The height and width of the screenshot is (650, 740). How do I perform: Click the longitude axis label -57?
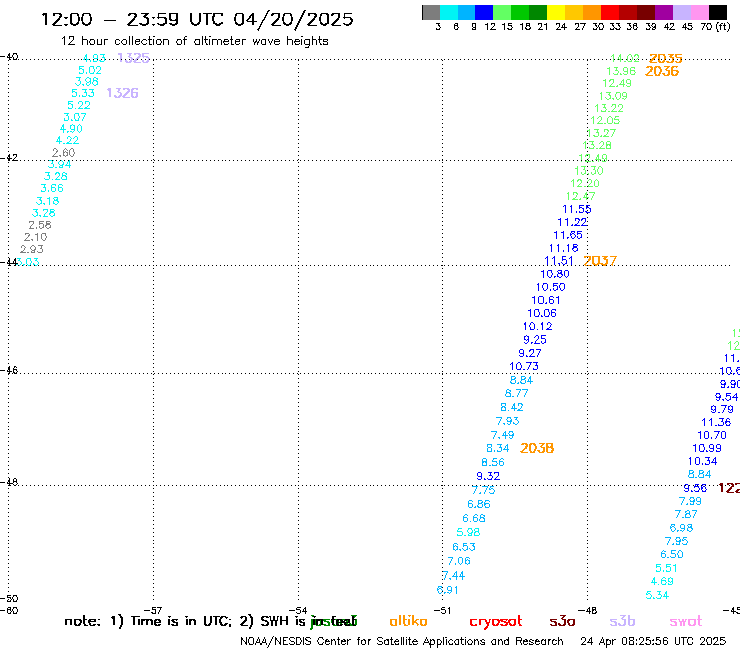(x=153, y=611)
